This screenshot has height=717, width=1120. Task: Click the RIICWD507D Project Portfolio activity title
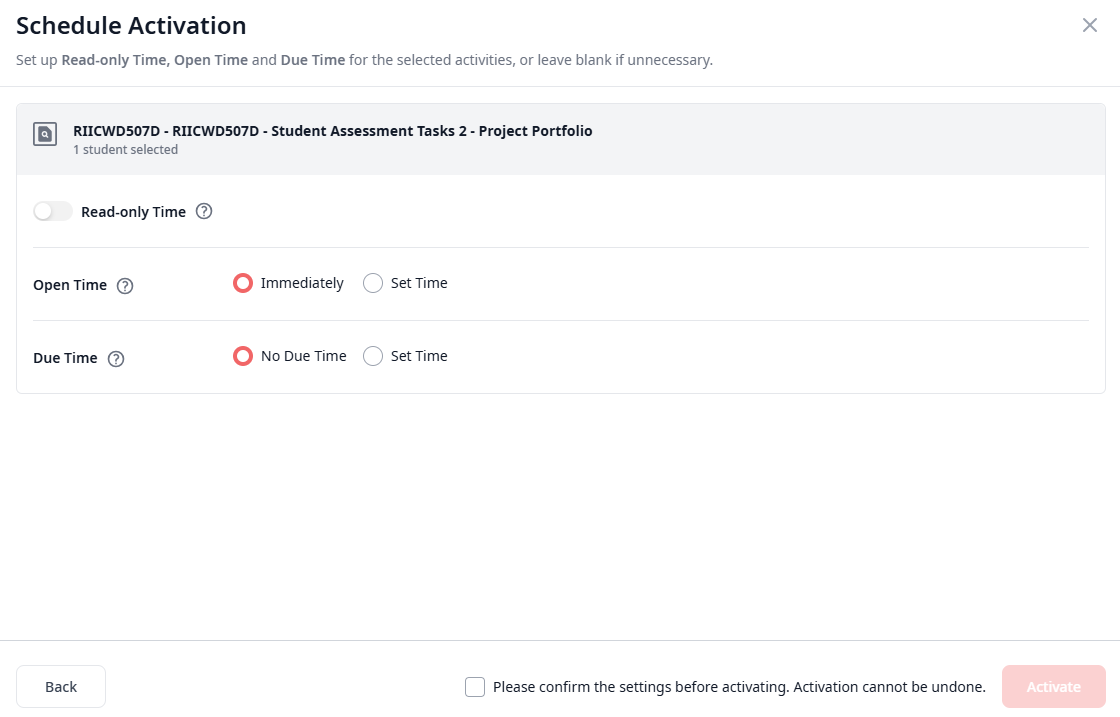pos(332,131)
